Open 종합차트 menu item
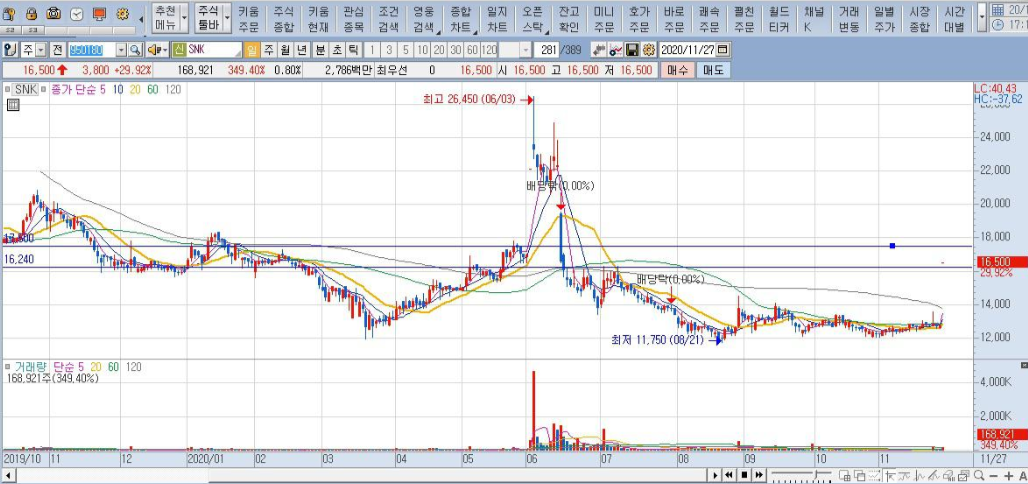 [x=459, y=19]
